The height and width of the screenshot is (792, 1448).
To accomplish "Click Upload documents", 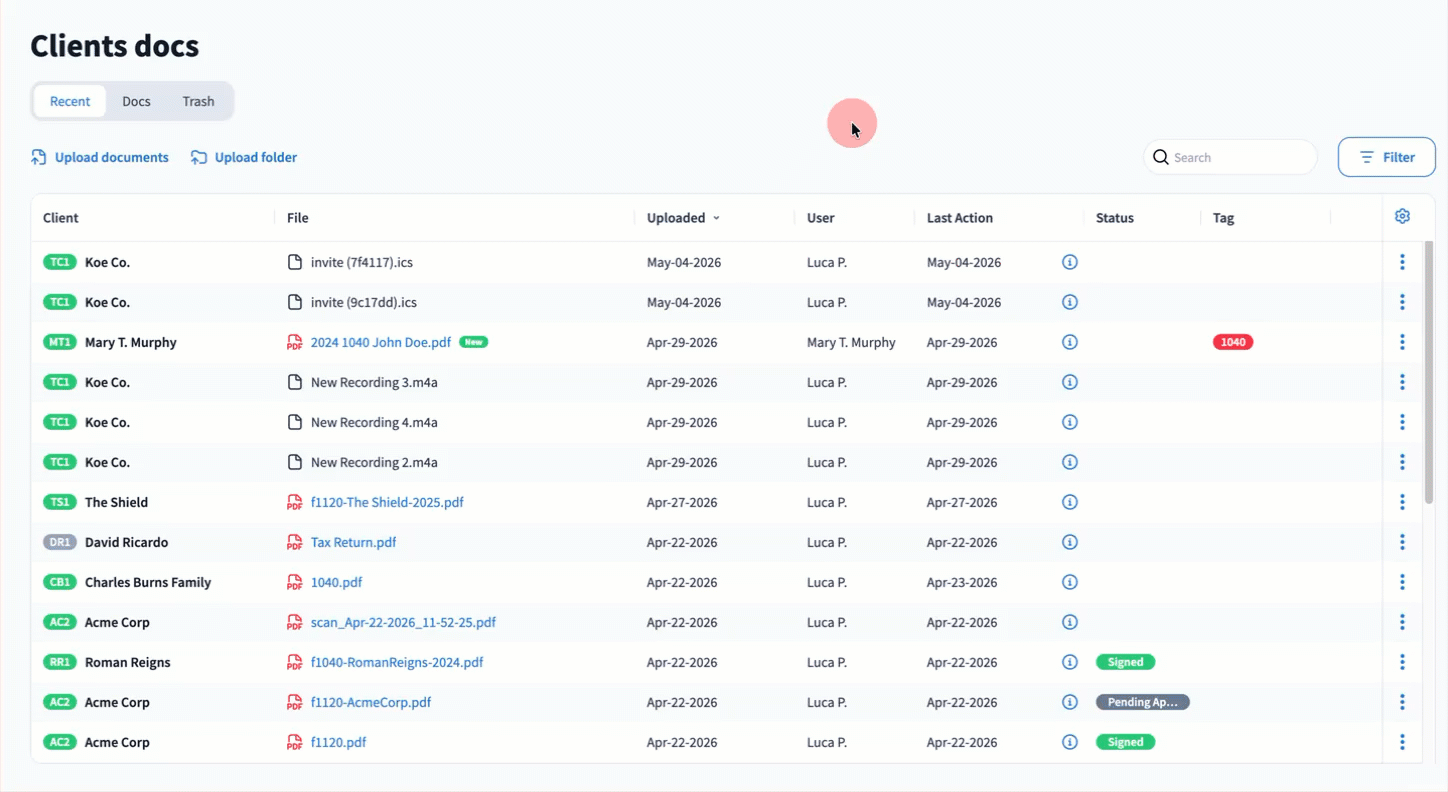I will click(x=100, y=157).
